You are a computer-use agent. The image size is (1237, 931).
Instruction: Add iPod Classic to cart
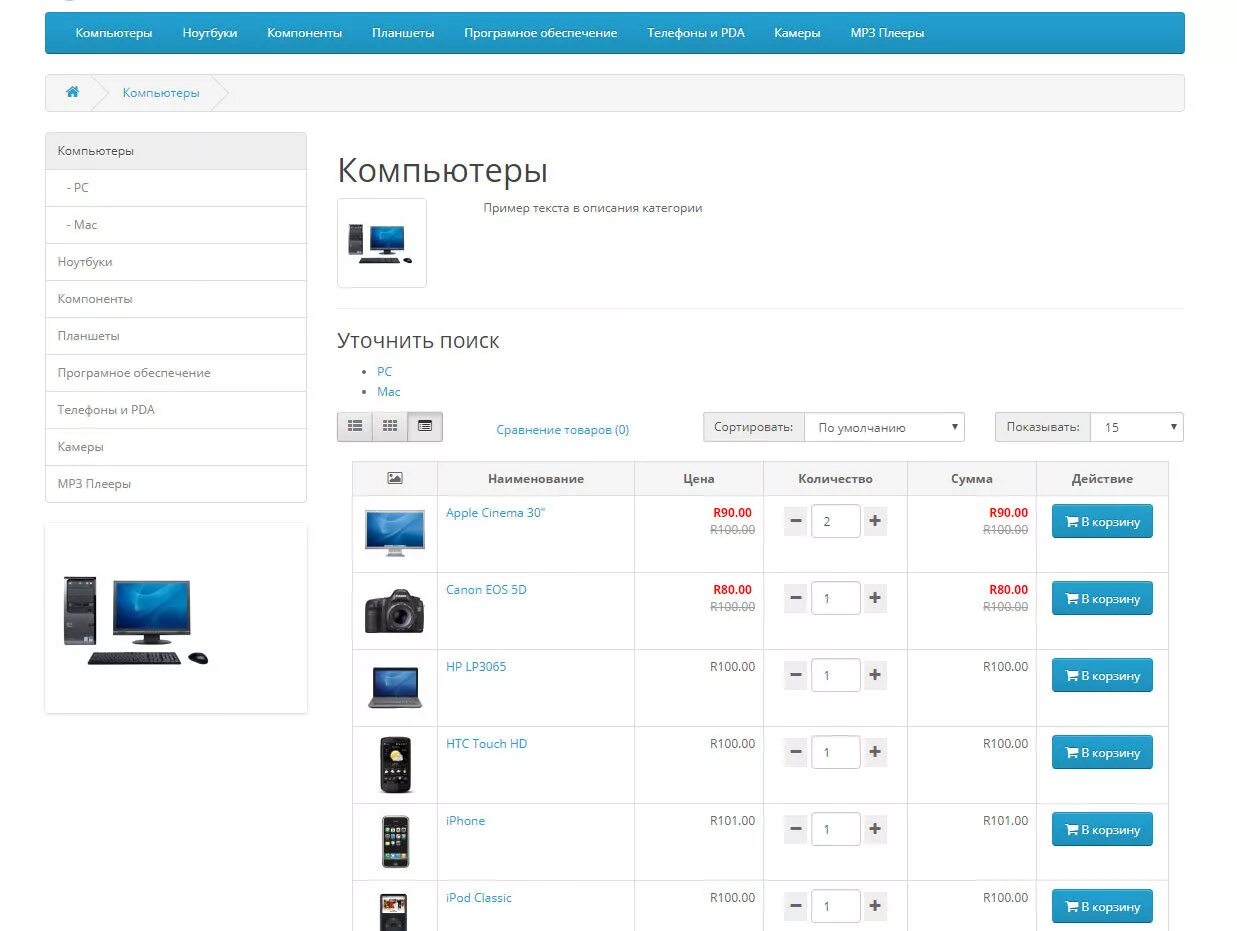tap(1102, 906)
